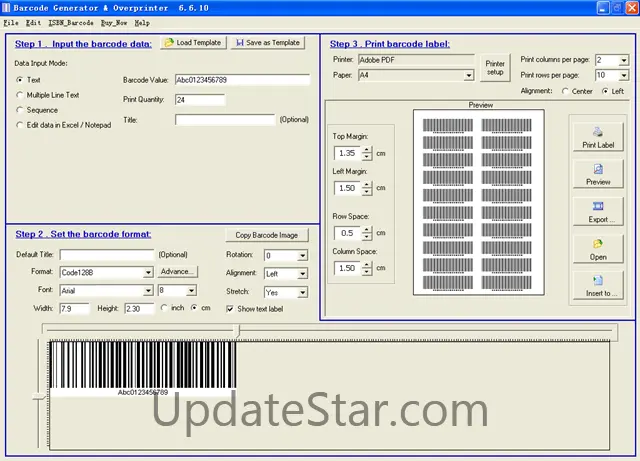Click the Export icon button
This screenshot has height=461, width=640.
point(598,211)
